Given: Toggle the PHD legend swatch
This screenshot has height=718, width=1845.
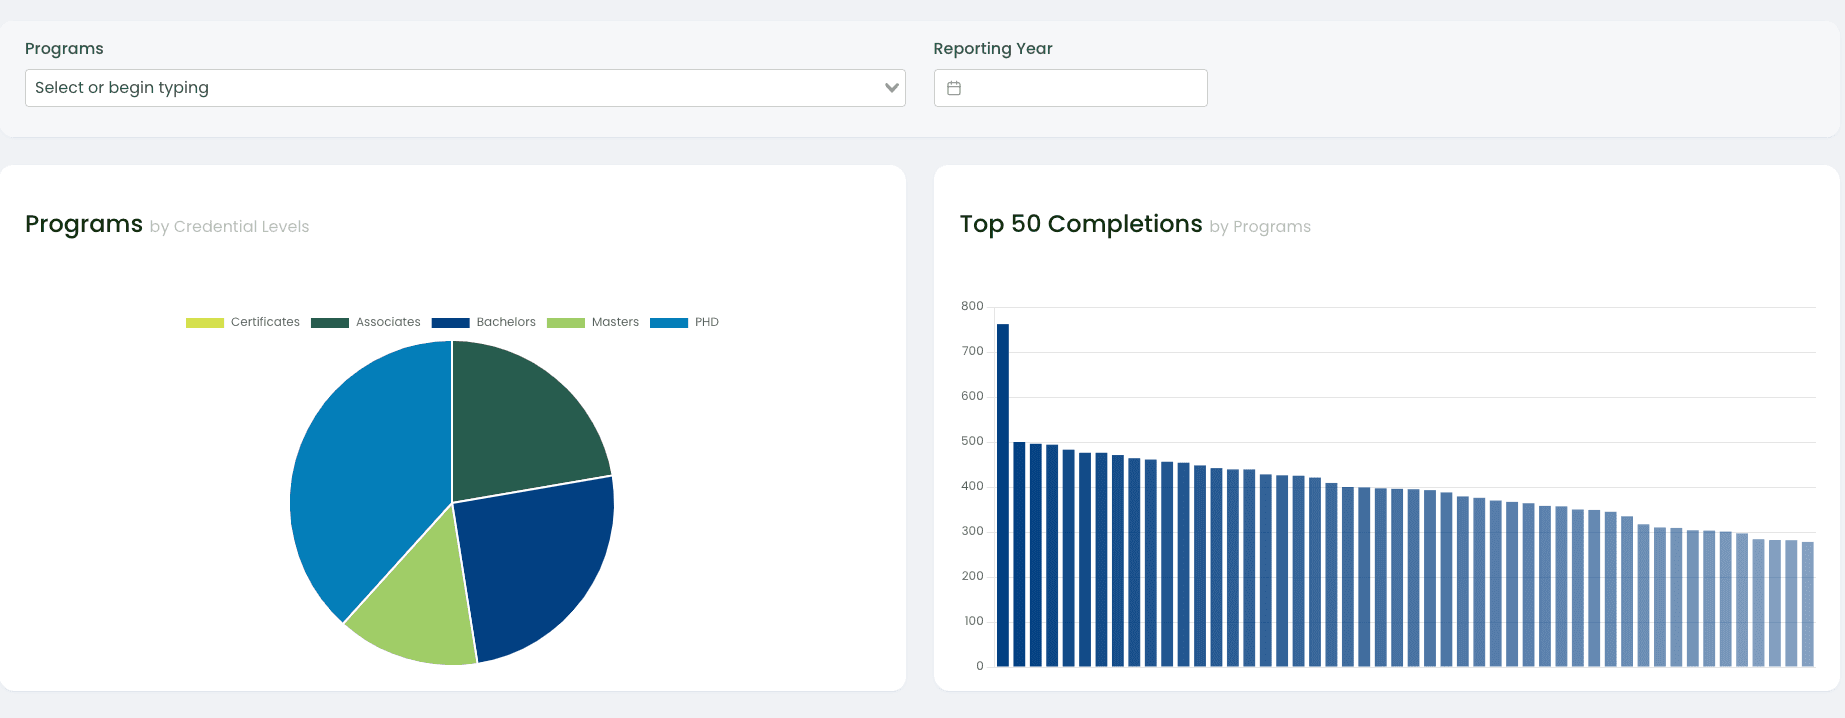Looking at the screenshot, I should 669,323.
